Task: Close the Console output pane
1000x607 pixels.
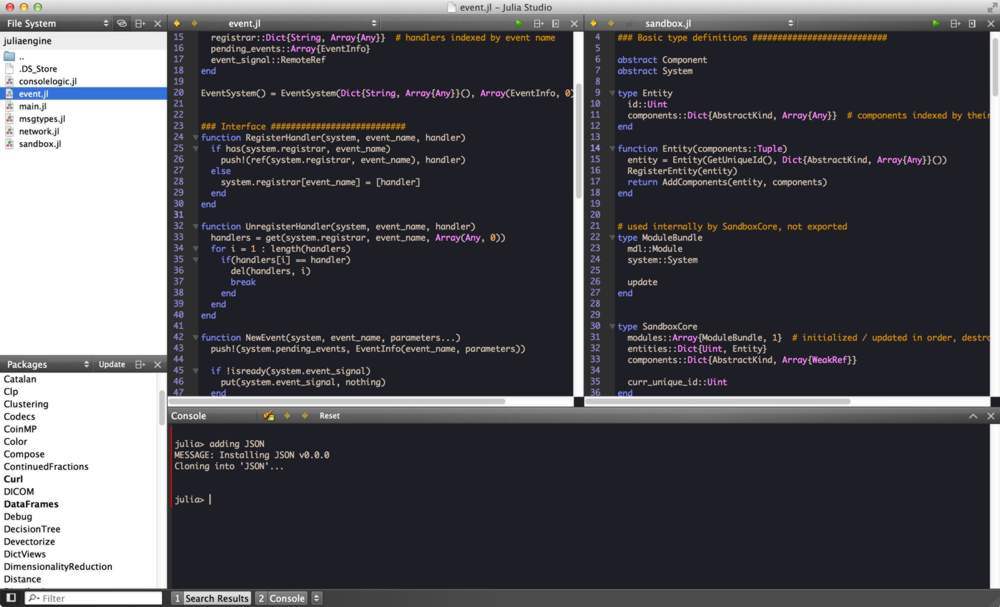Action: tap(990, 416)
